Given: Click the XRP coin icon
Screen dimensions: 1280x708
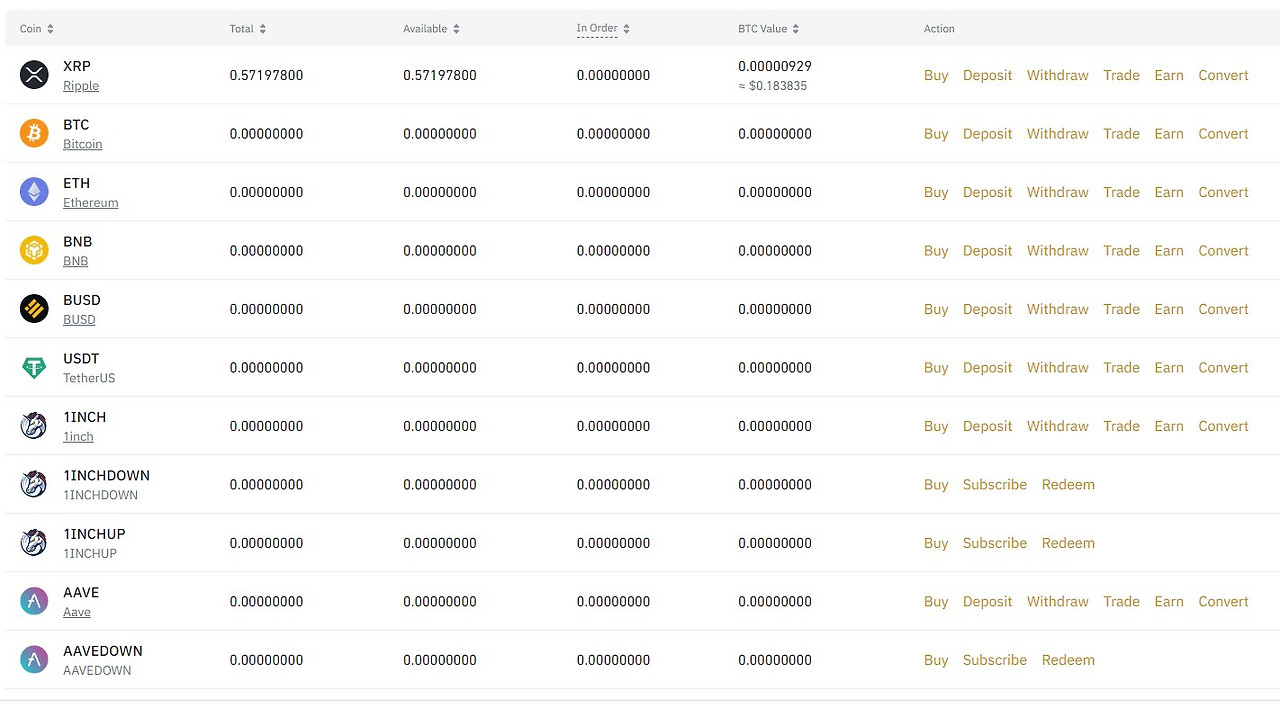Looking at the screenshot, I should 34,75.
